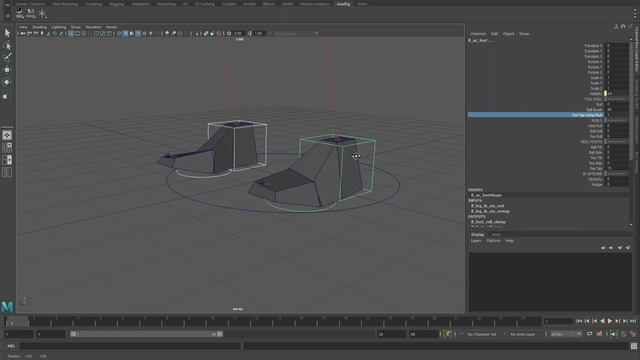
Task: Select the output node under OUTPUTS
Action: click(x=489, y=222)
